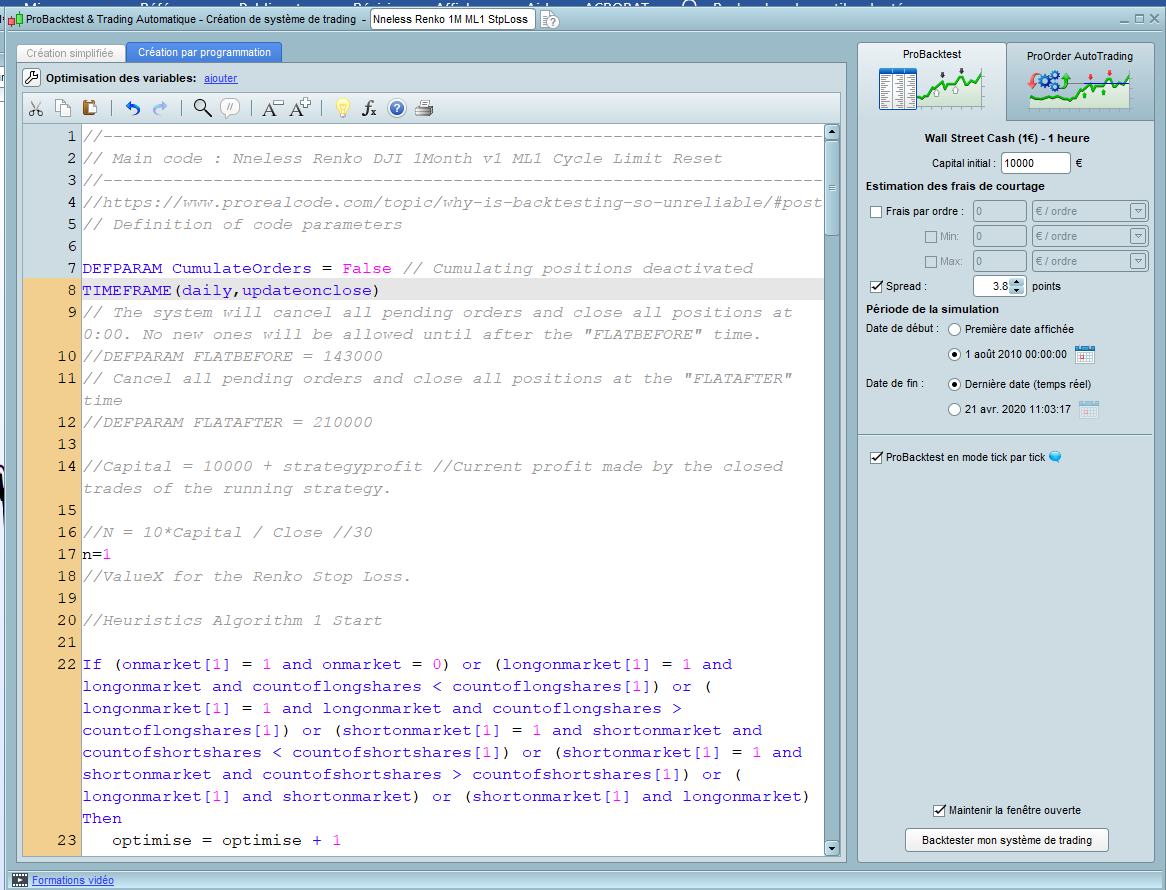Paste from clipboard icon in editor toolbar
The height and width of the screenshot is (890, 1166).
90,109
